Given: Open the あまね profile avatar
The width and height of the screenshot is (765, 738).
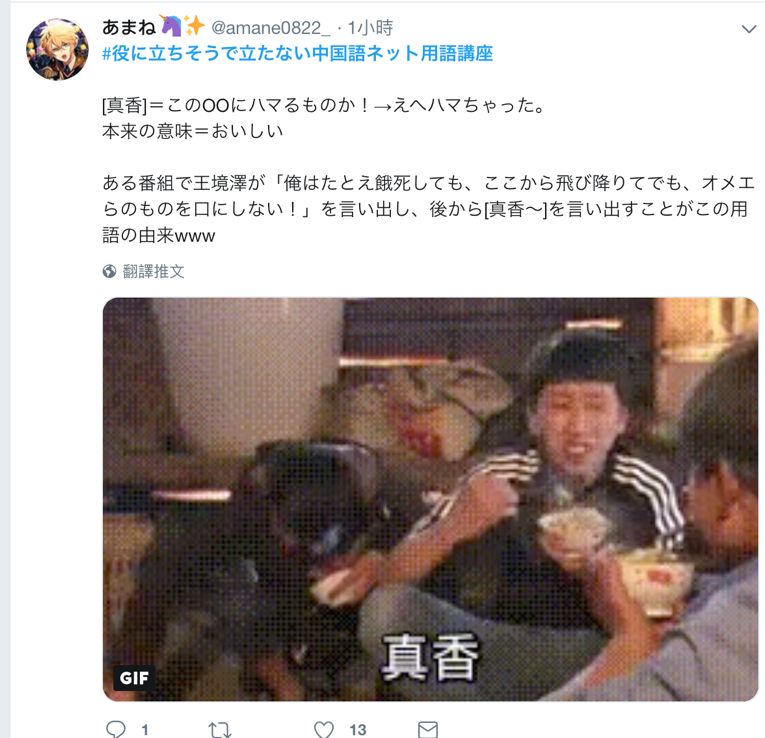Looking at the screenshot, I should point(57,49).
